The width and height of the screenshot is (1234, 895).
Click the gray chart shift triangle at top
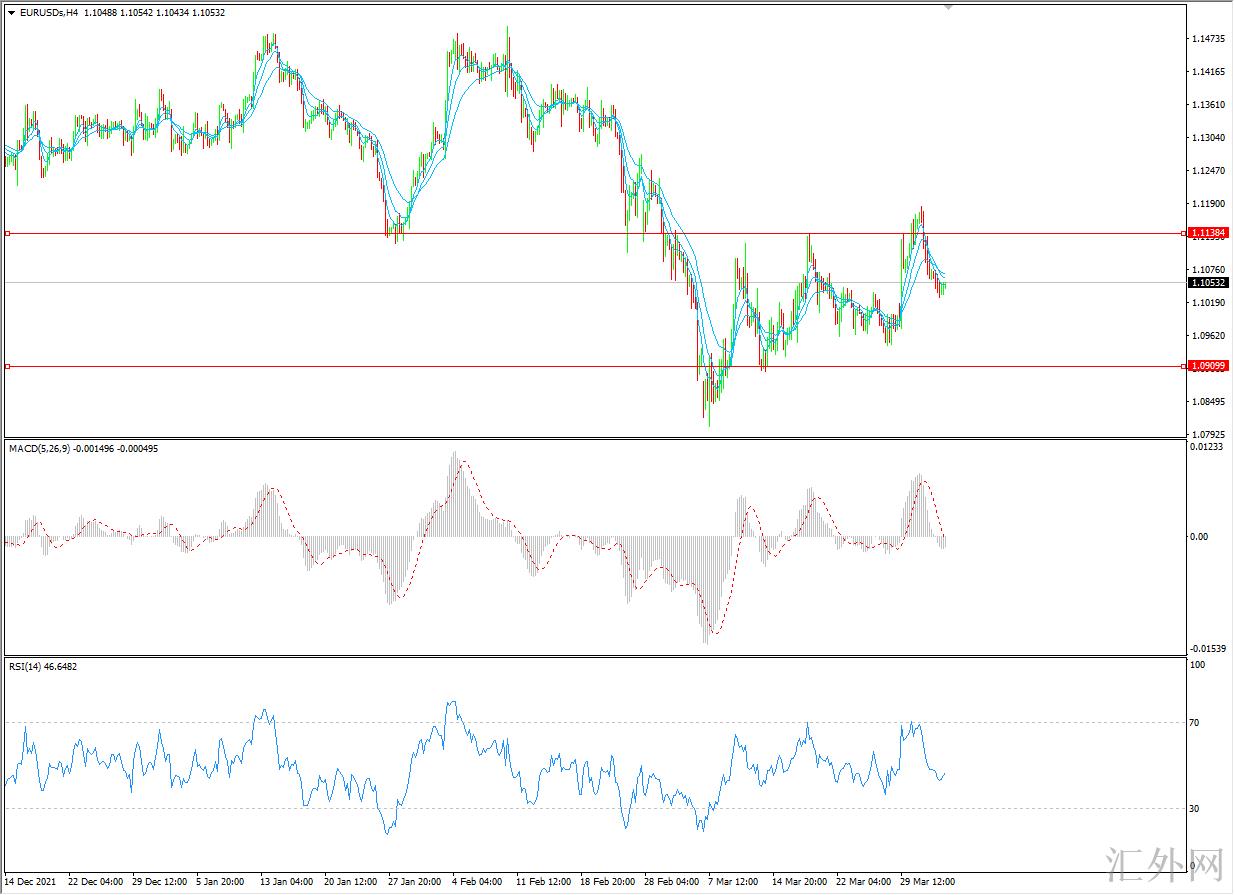click(948, 7)
